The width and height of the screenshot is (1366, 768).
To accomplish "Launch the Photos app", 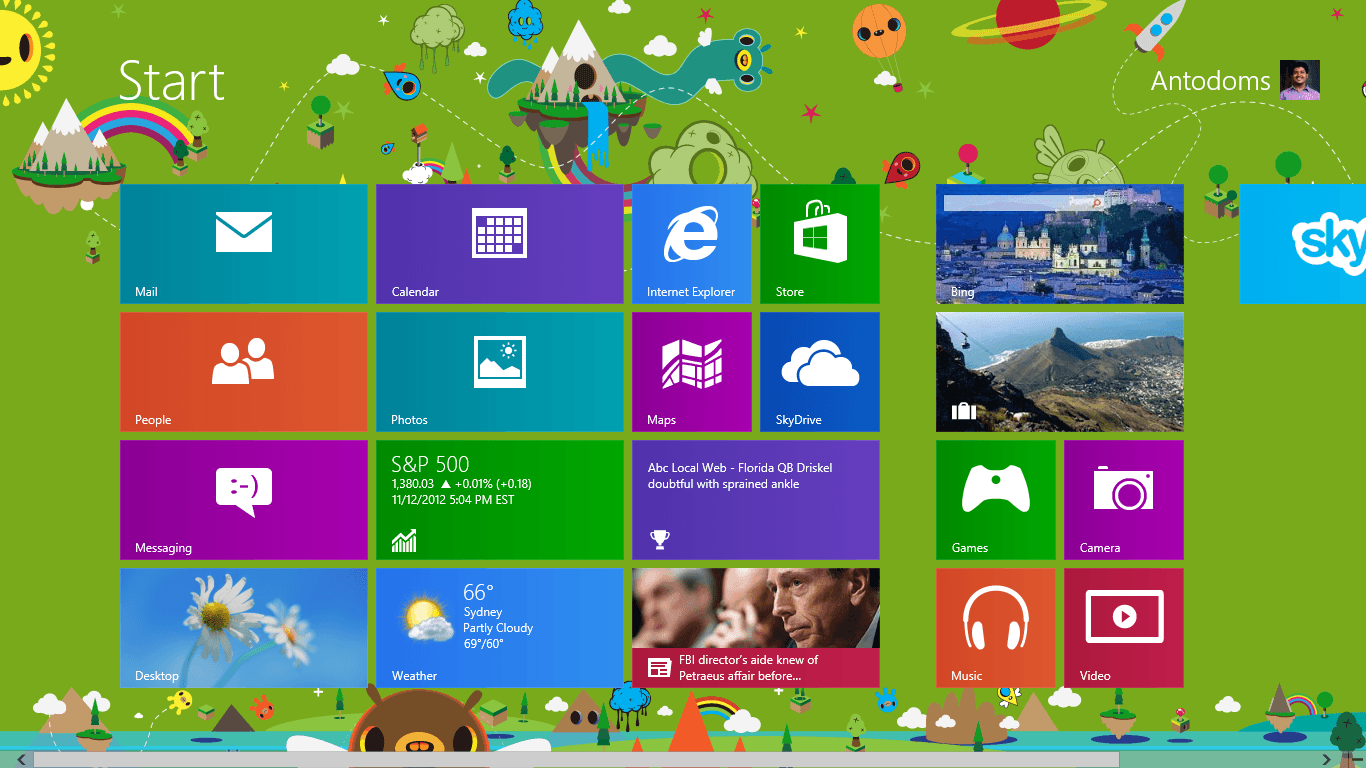I will (x=499, y=371).
